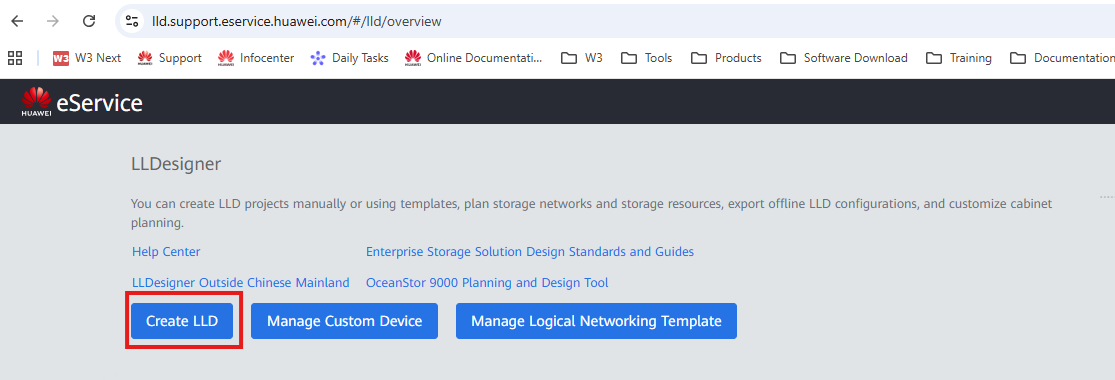
Task: Open the apps grid icon in bookmarks bar
Action: pos(15,58)
